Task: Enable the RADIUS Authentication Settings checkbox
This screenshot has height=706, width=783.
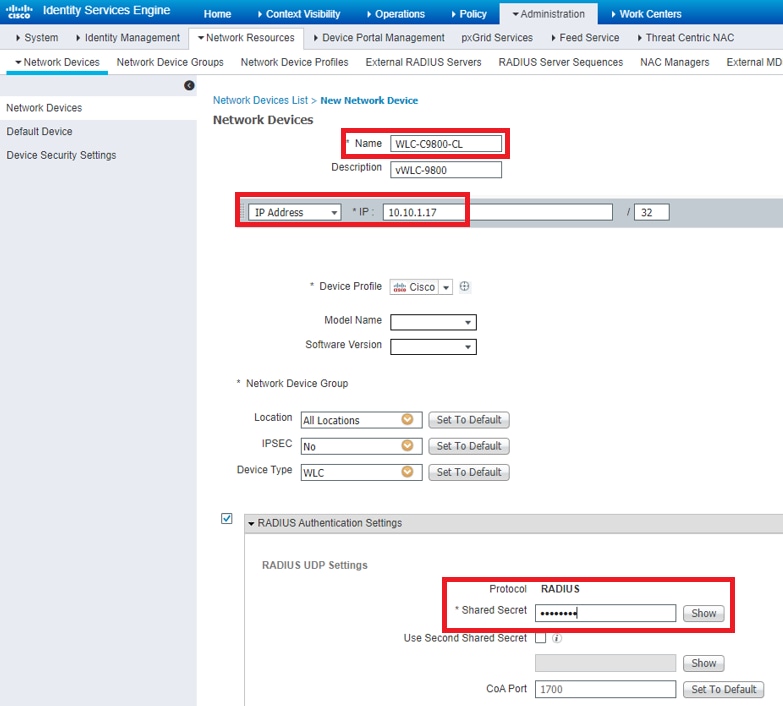Action: click(227, 518)
